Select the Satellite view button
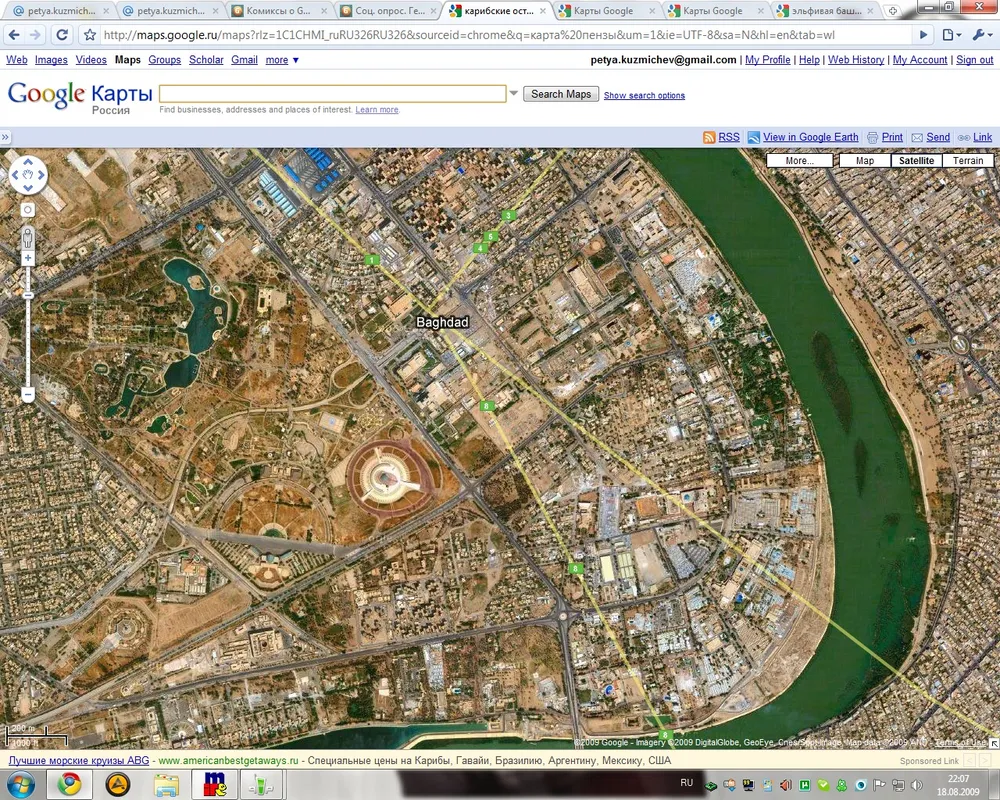1000x800 pixels. (x=916, y=161)
